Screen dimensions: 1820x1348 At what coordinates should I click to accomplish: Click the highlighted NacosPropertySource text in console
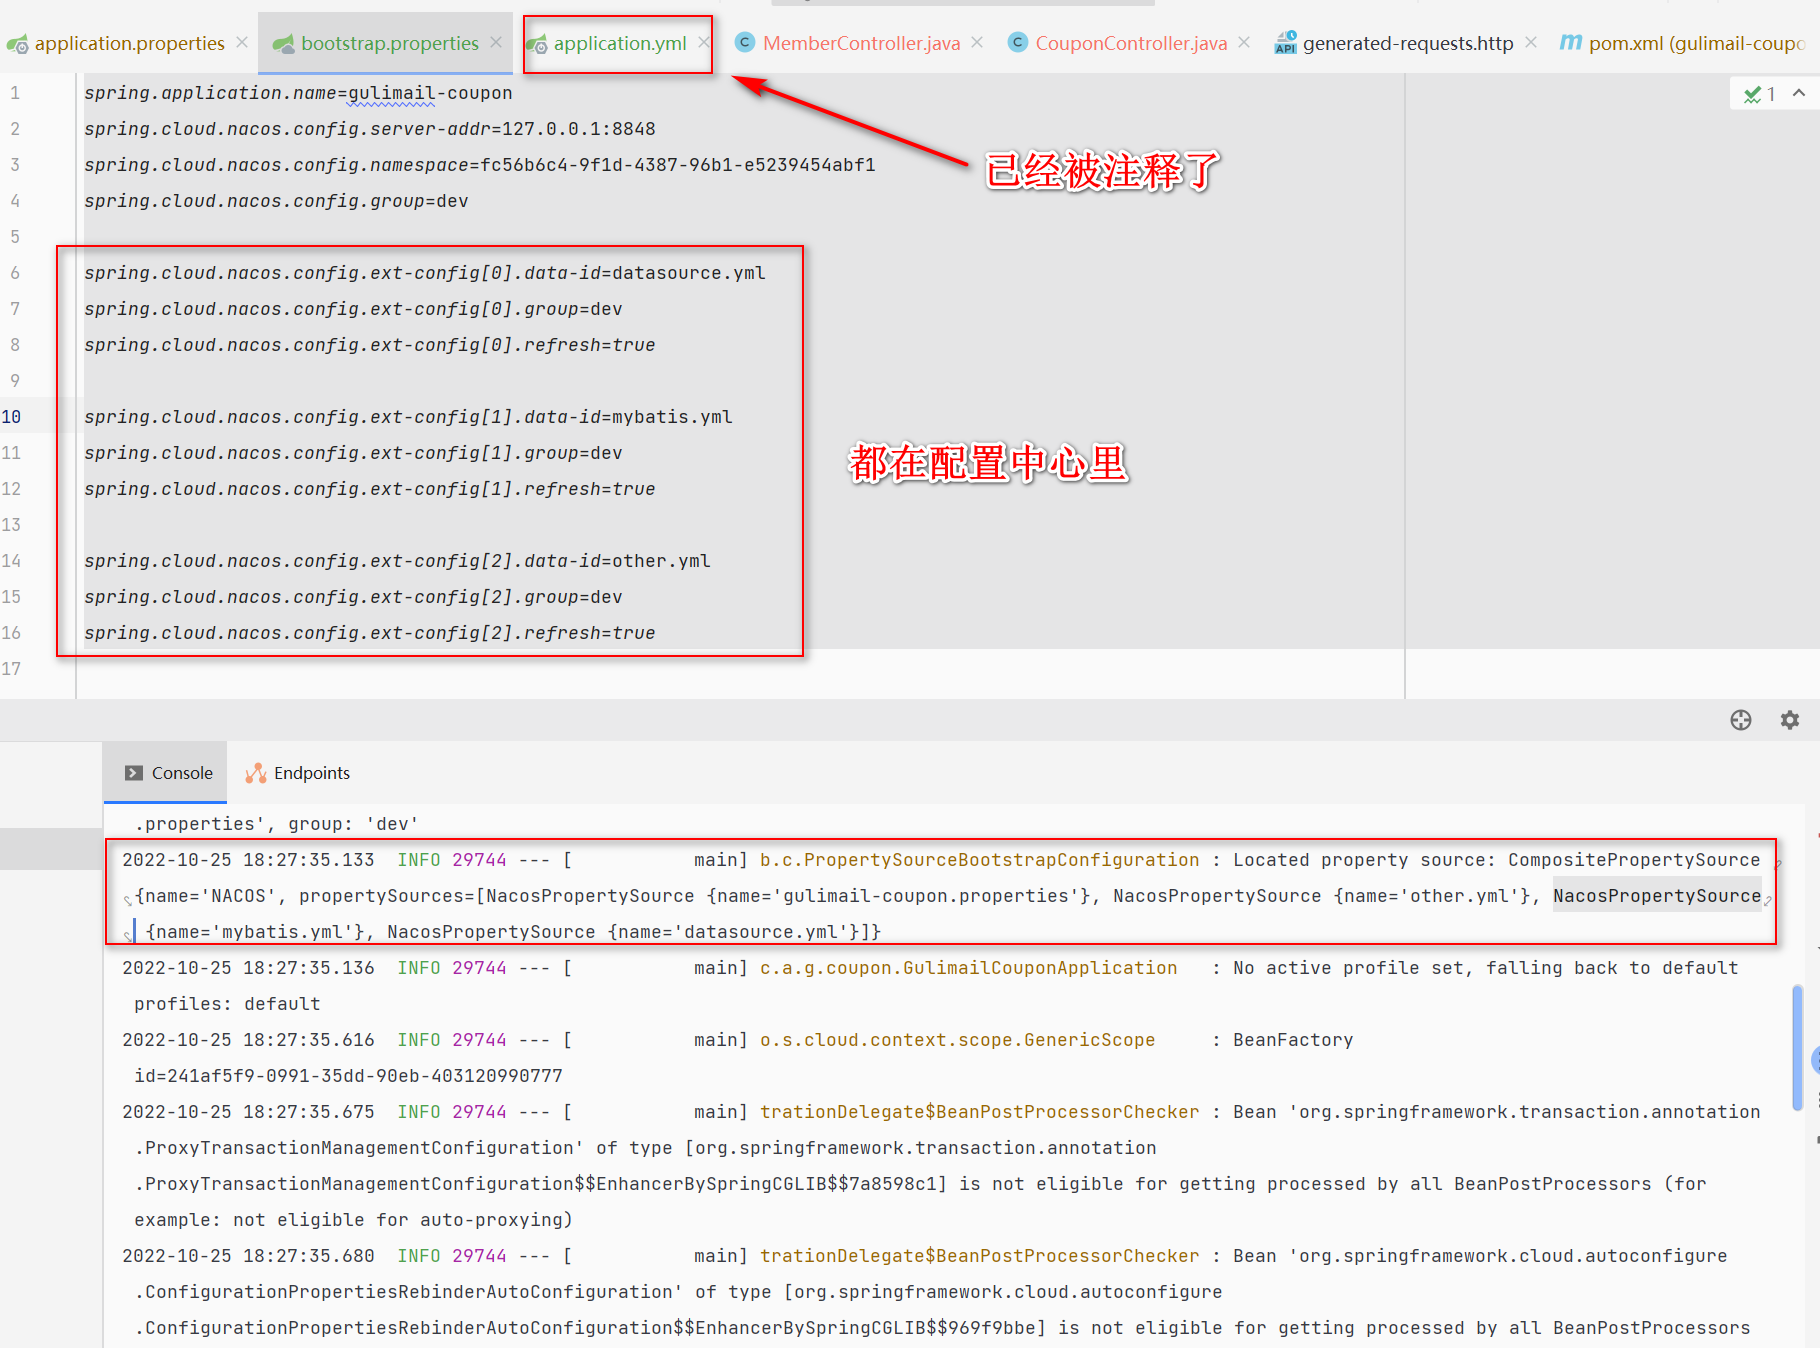pyautogui.click(x=1657, y=896)
